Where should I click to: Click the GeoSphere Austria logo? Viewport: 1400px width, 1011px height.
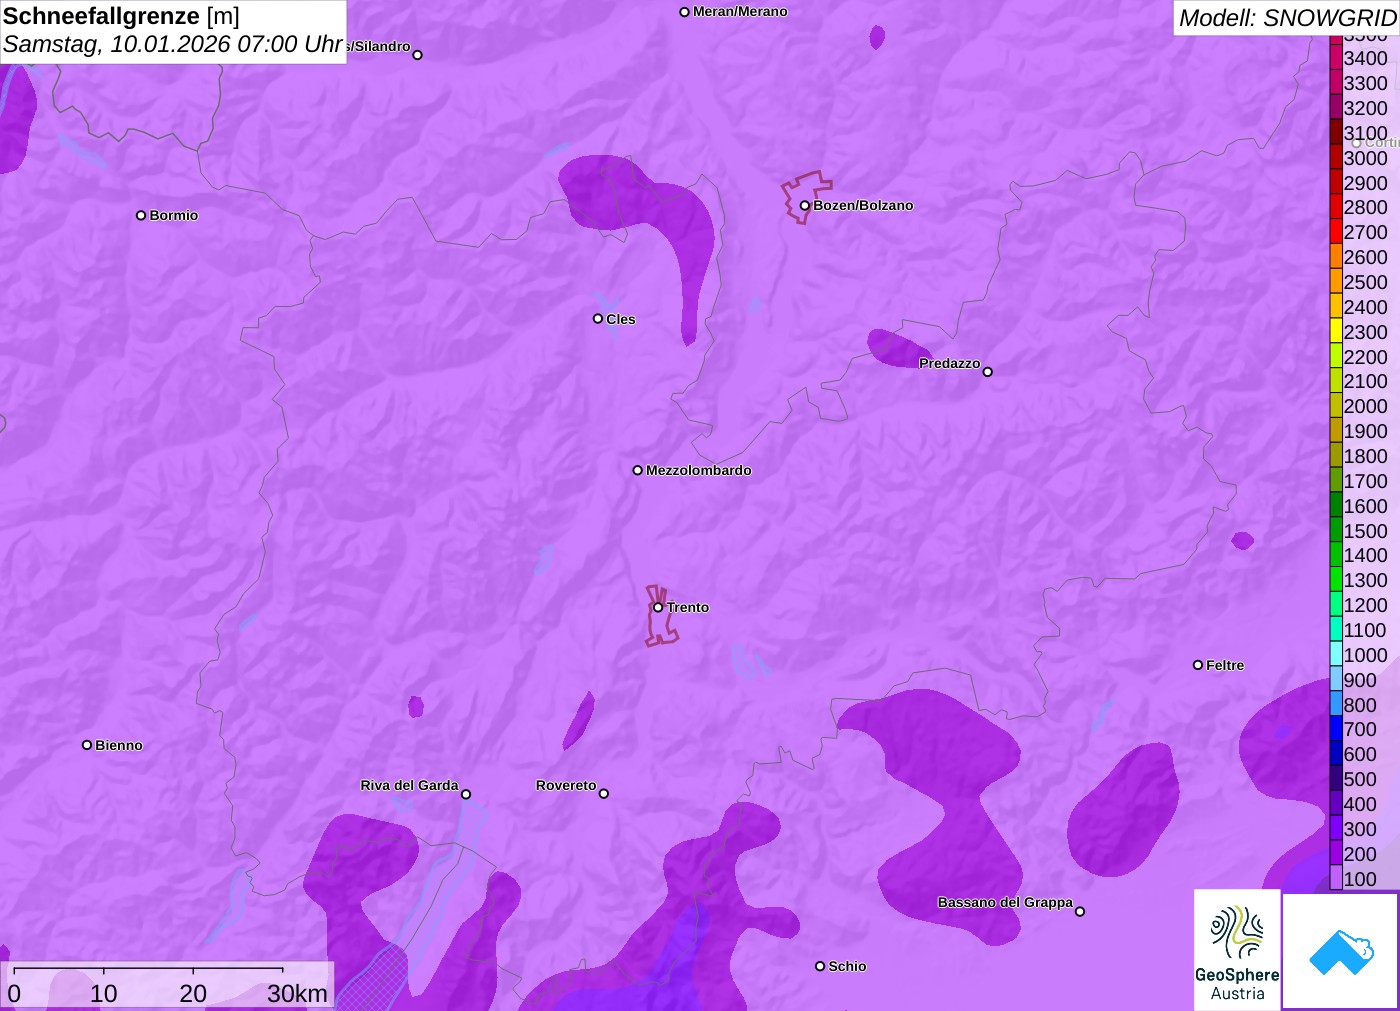pyautogui.click(x=1237, y=950)
